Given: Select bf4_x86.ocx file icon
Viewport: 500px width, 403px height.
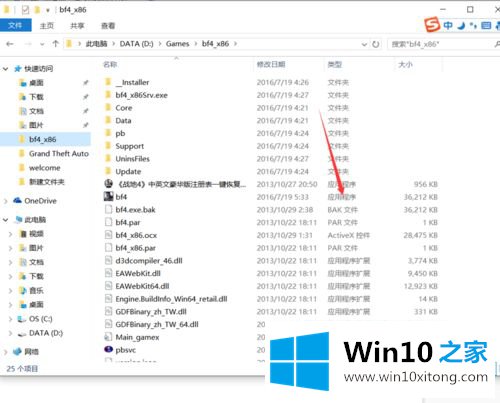Looking at the screenshot, I should click(x=108, y=235).
